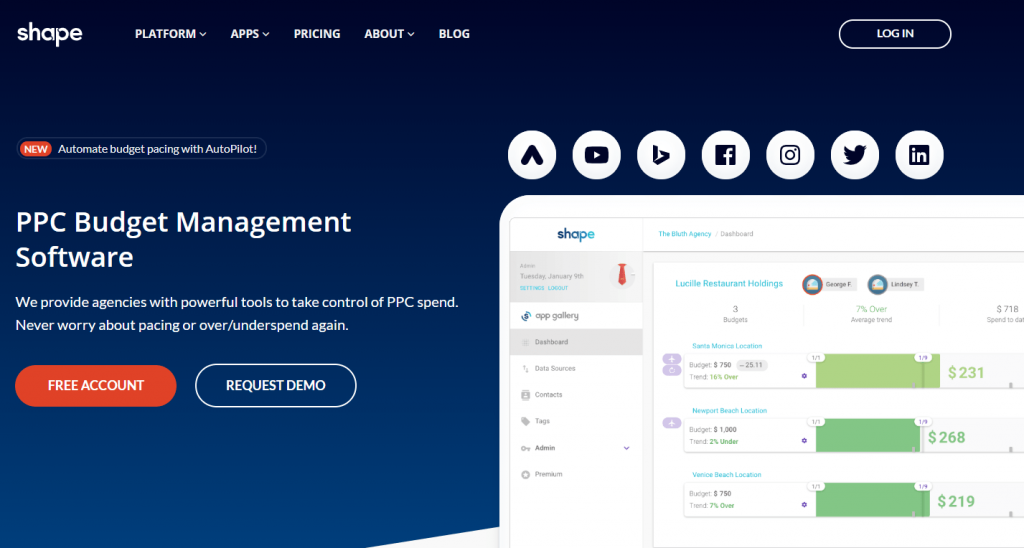Click Santa Monica budget gear icon
This screenshot has width=1024, height=548.
[804, 376]
